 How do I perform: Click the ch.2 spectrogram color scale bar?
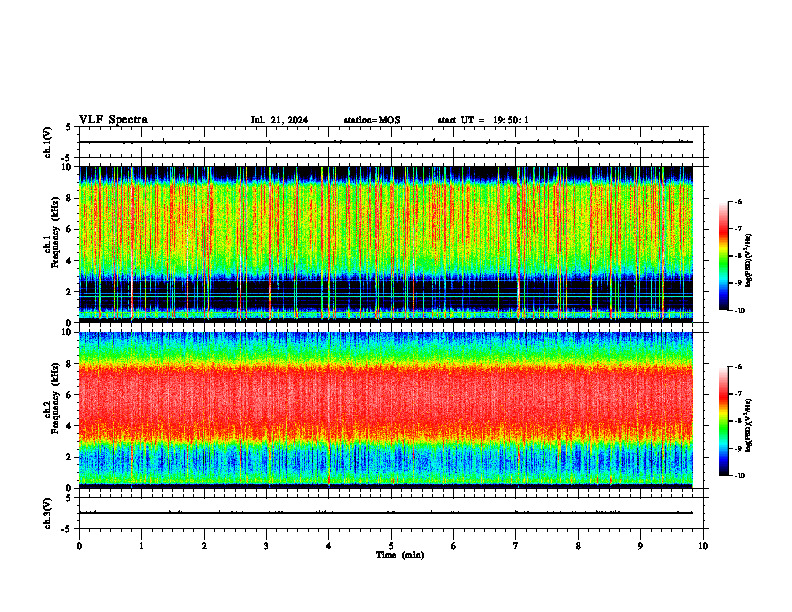(x=723, y=421)
